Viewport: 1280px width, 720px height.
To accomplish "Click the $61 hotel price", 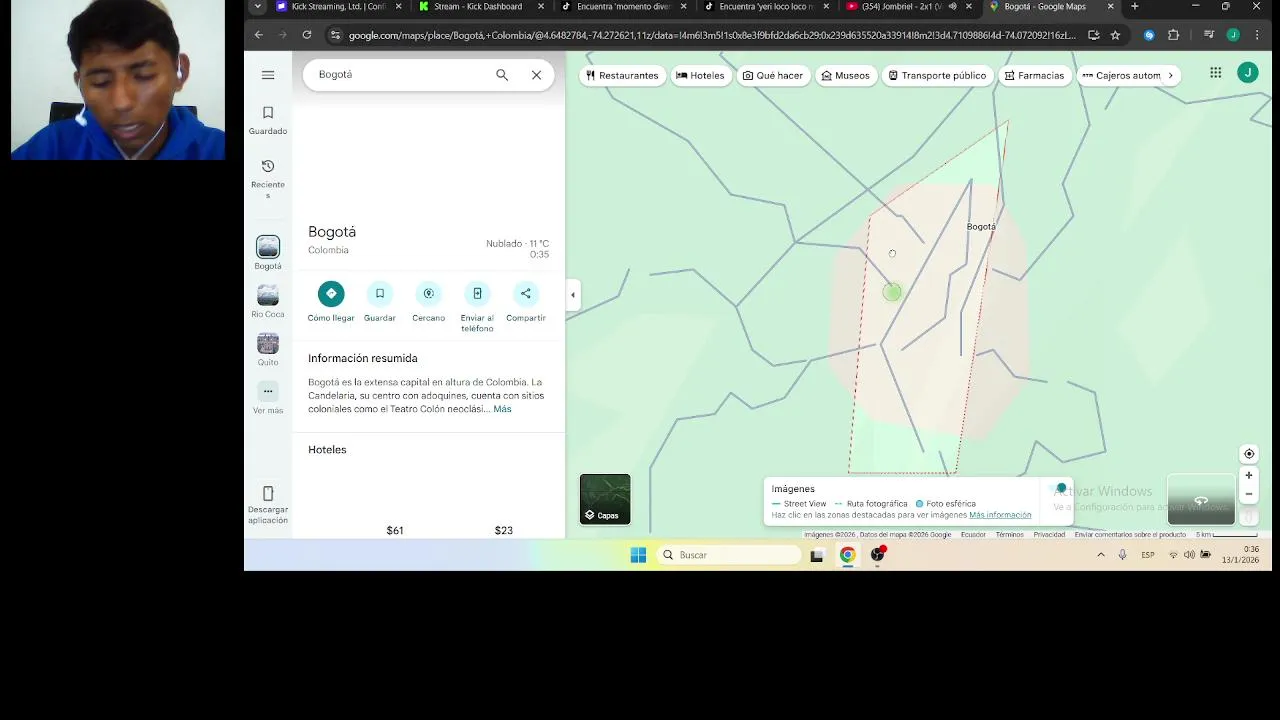I will tap(395, 530).
